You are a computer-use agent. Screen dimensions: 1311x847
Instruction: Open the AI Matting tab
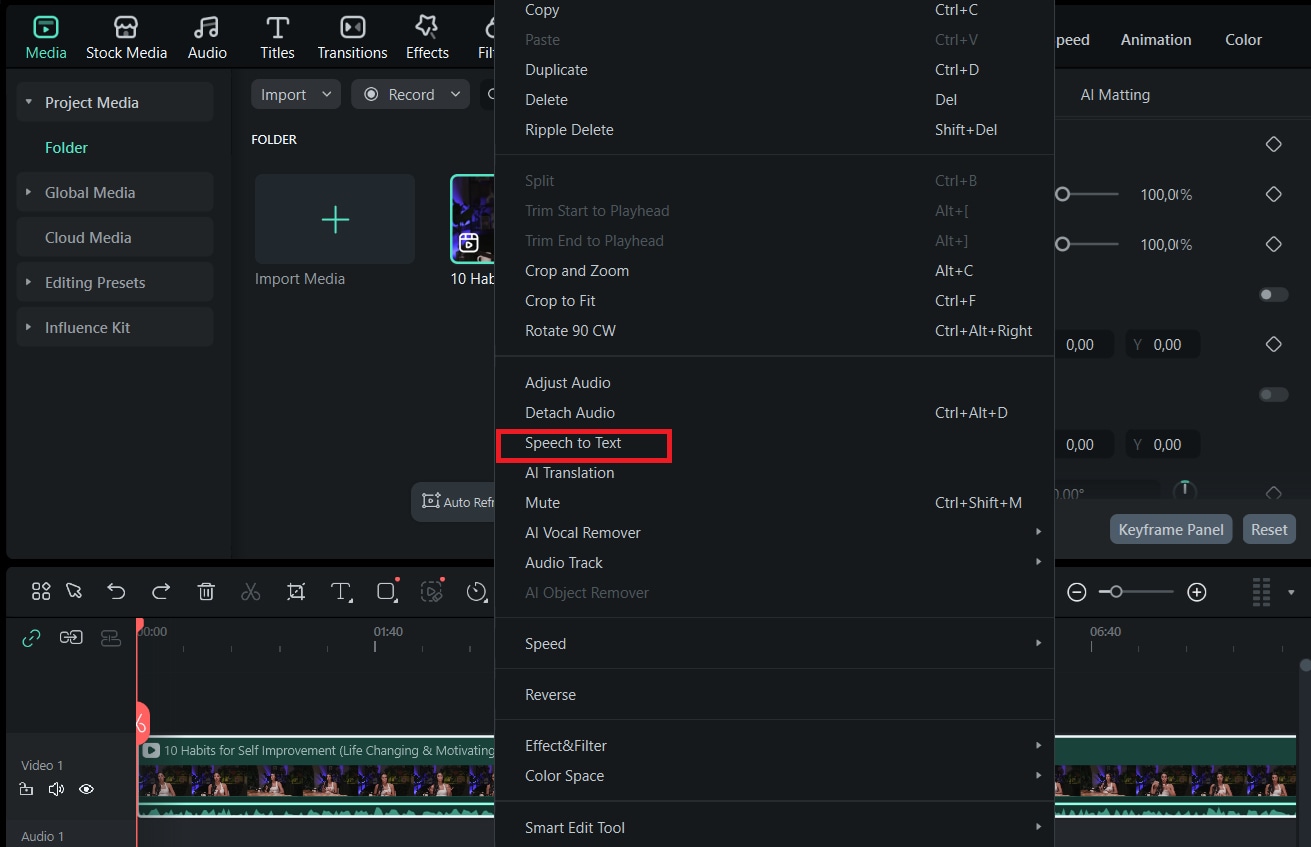(1115, 95)
